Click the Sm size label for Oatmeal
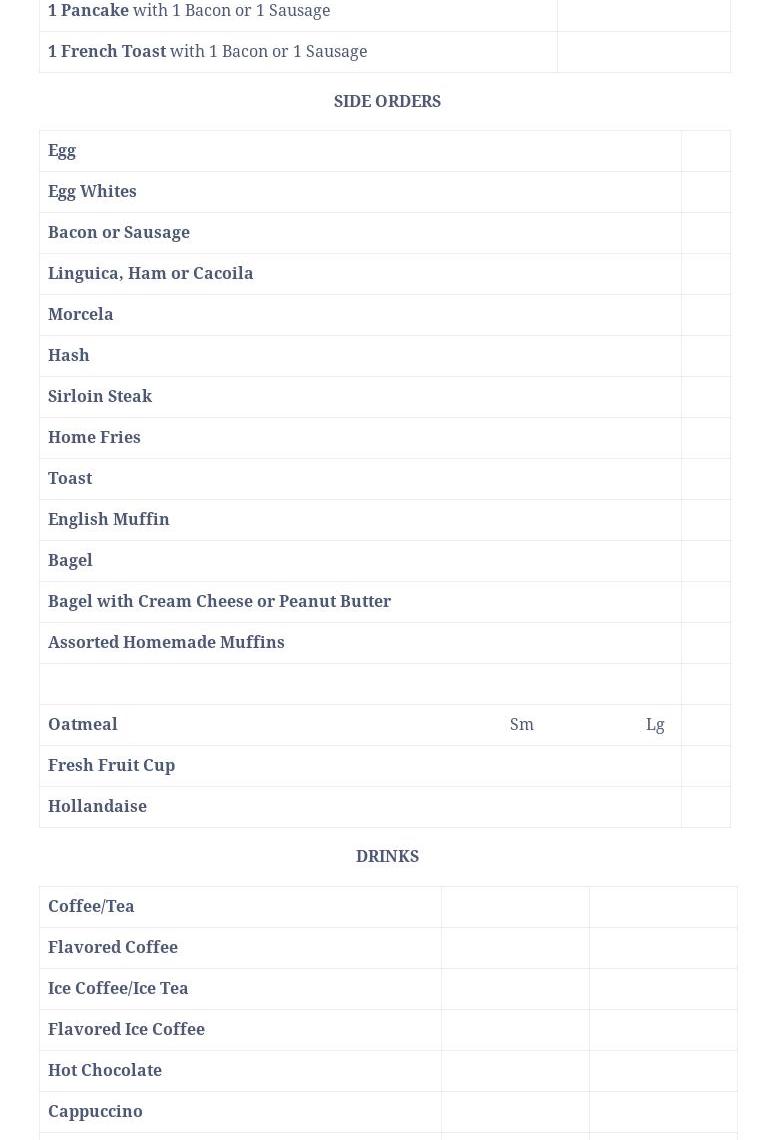770x1140 pixels. [x=522, y=724]
